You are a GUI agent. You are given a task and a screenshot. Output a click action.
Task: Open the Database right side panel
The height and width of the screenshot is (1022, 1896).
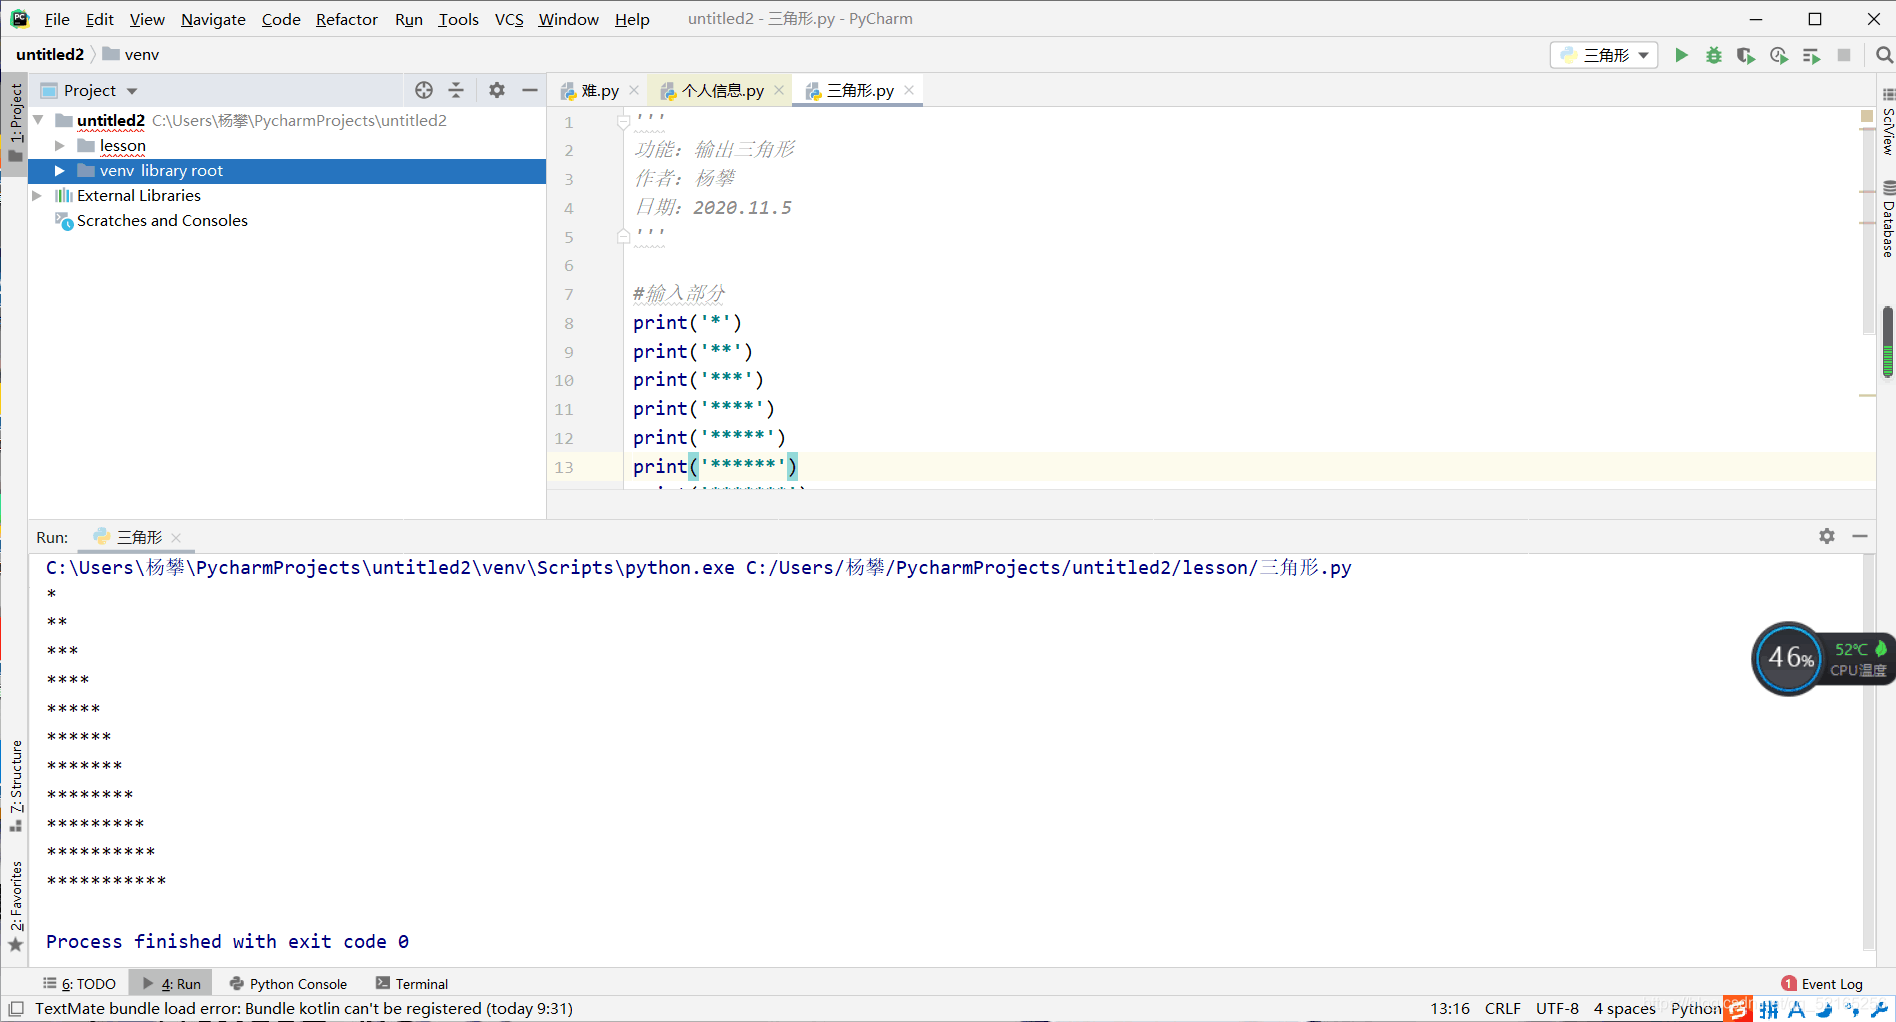point(1887,220)
